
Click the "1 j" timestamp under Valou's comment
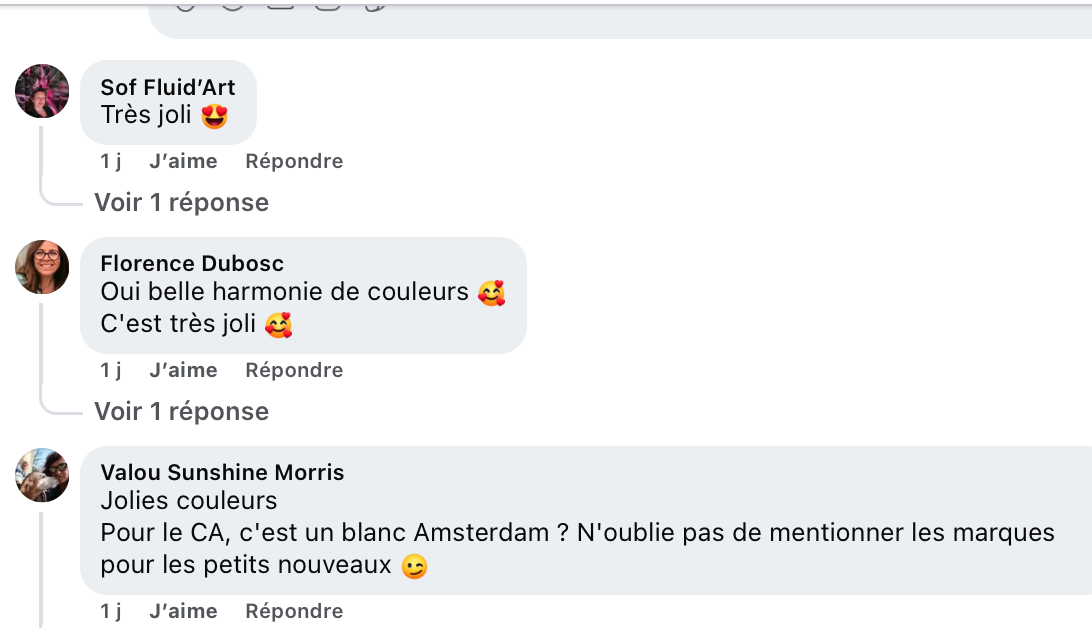pyautogui.click(x=111, y=611)
